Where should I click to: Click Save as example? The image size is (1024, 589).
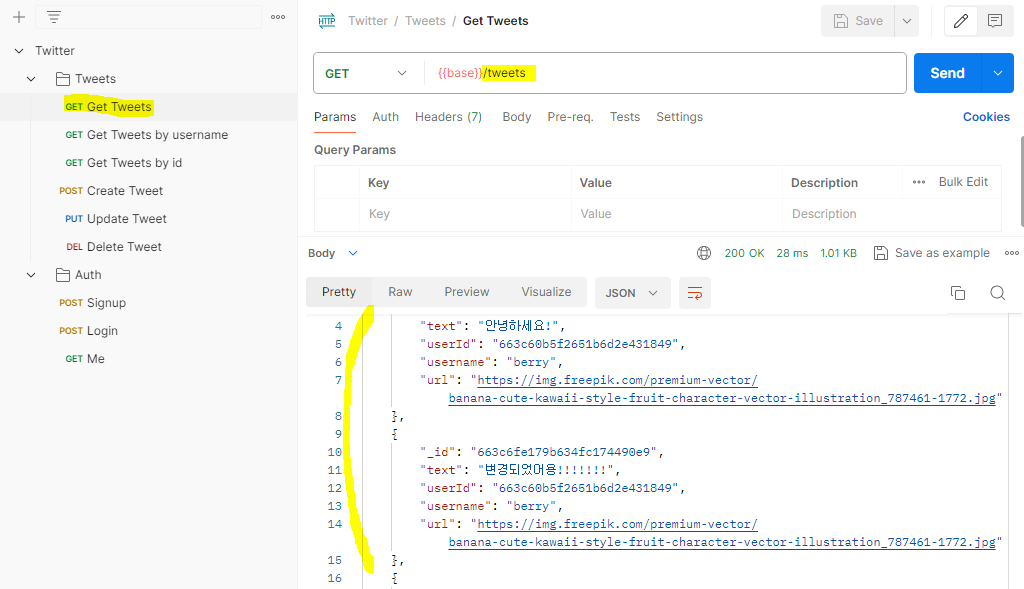pos(932,253)
